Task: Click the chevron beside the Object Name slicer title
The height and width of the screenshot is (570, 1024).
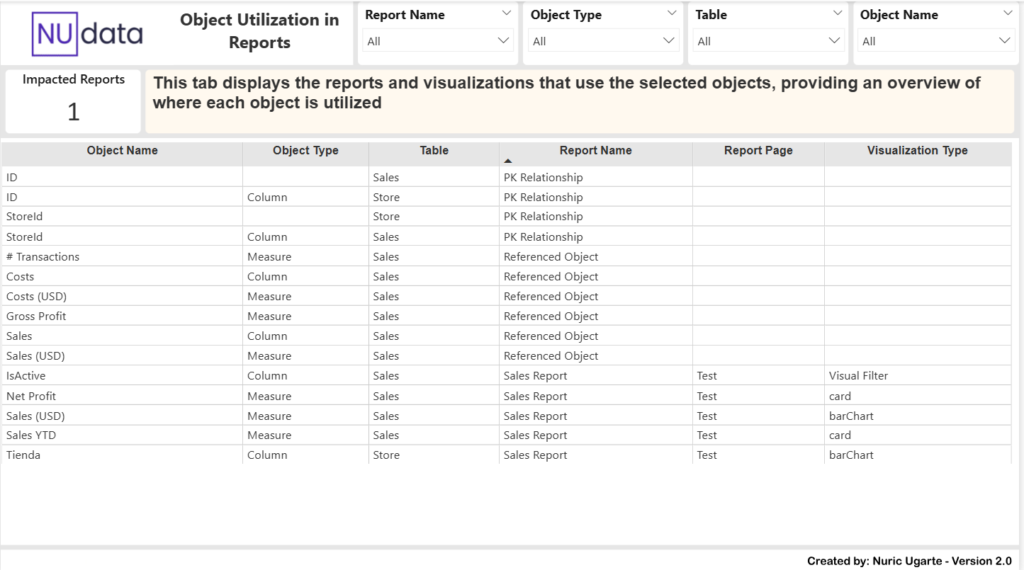Action: pos(1004,14)
